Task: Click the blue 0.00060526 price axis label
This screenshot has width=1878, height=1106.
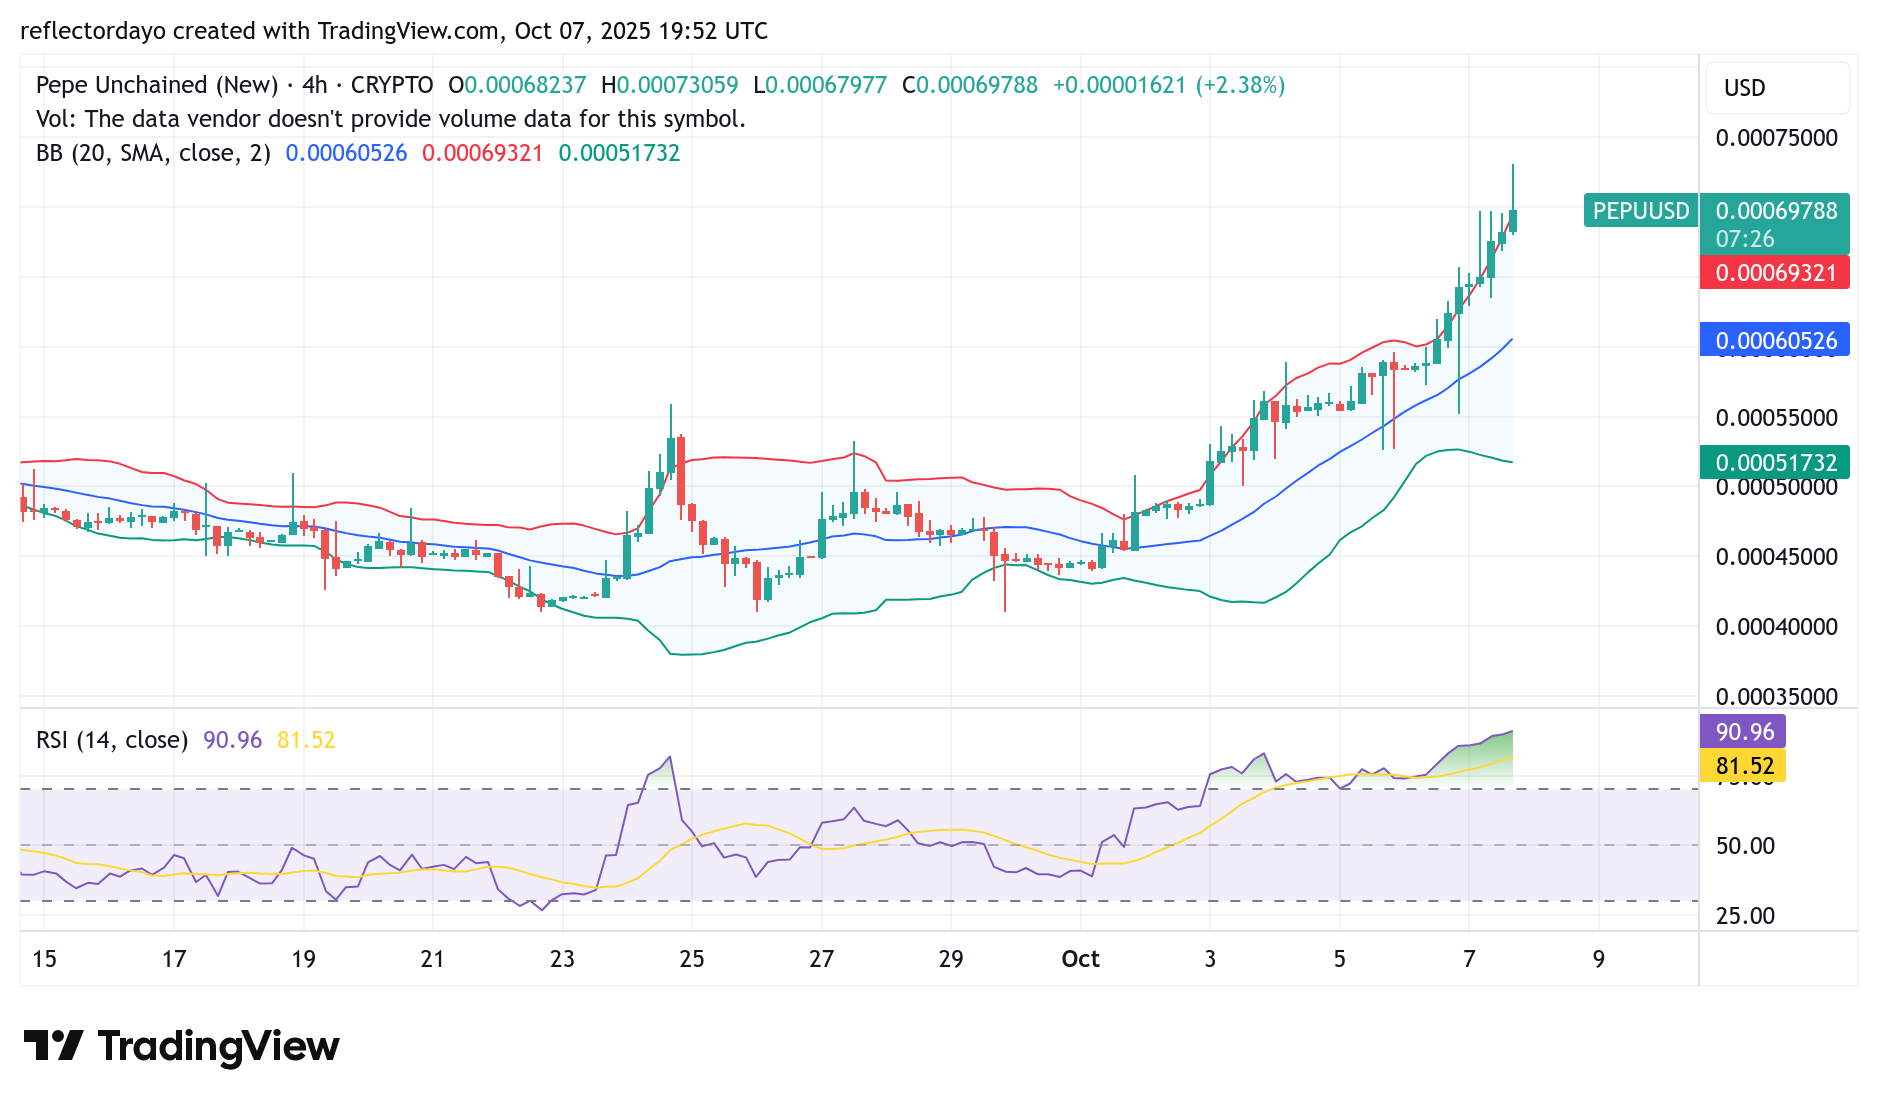Action: click(x=1775, y=341)
